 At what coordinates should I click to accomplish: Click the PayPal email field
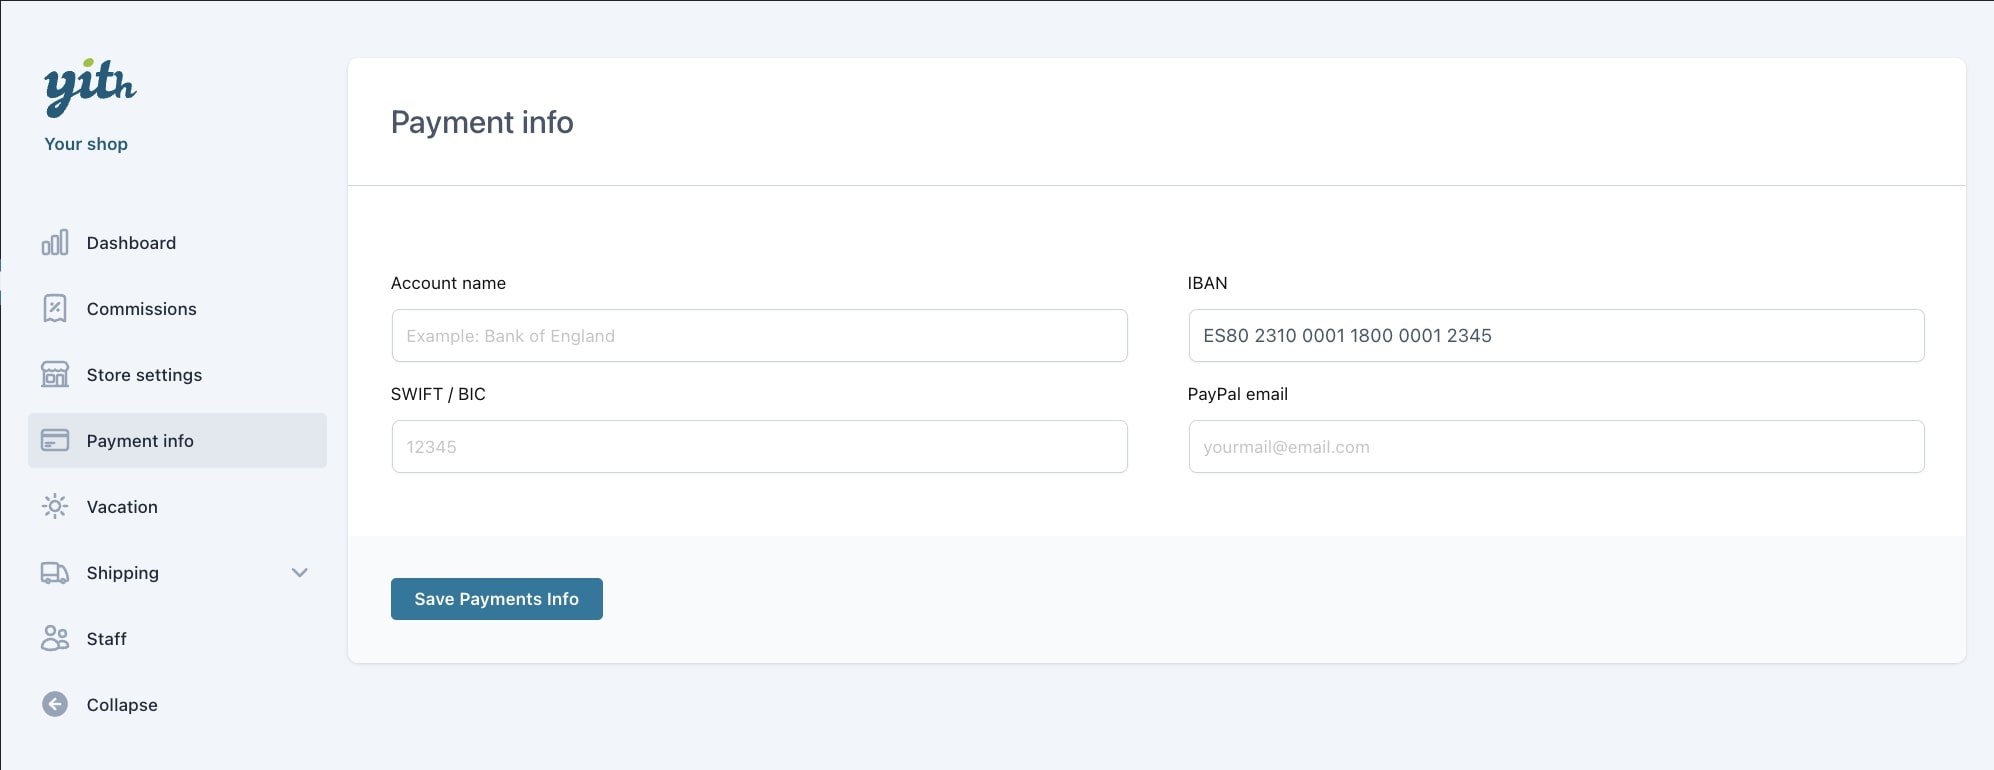click(x=1555, y=447)
